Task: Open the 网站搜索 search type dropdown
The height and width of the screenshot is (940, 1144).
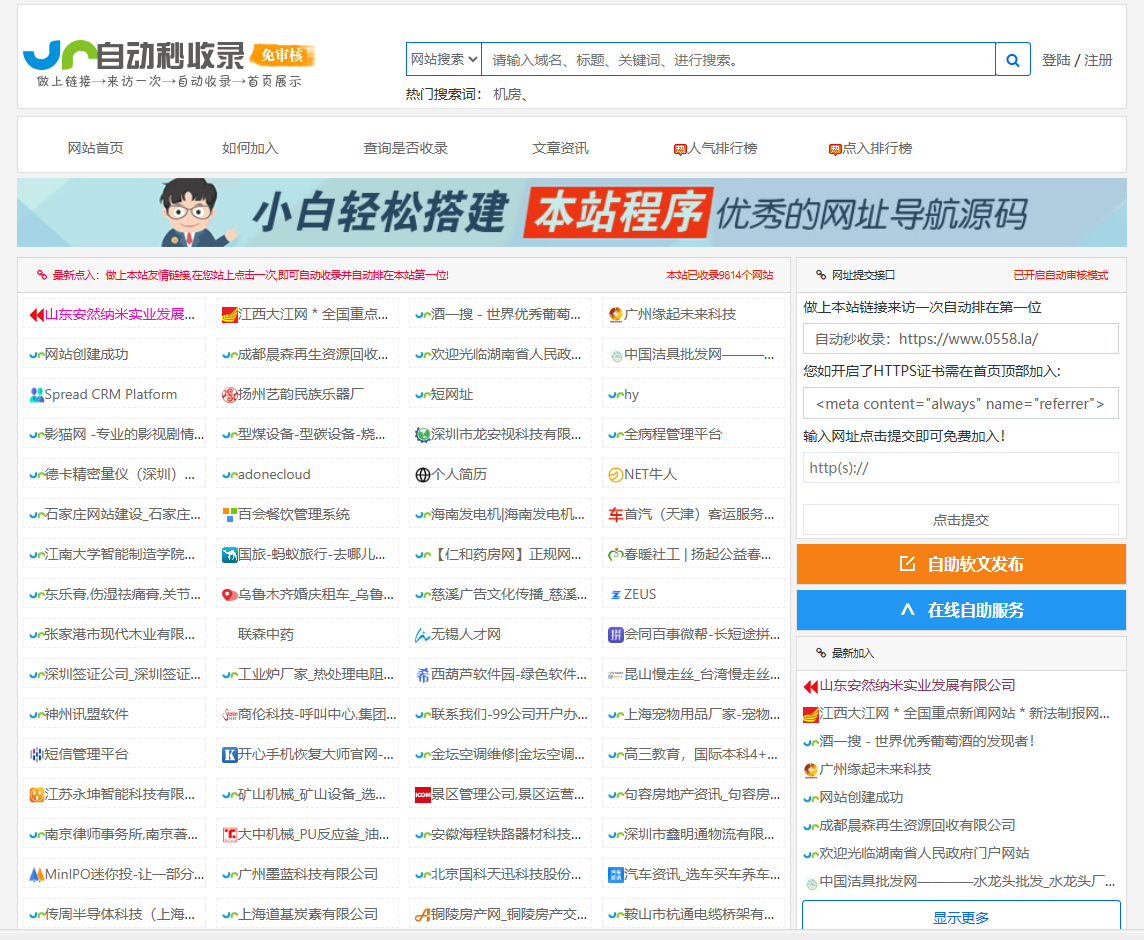Action: pos(444,59)
